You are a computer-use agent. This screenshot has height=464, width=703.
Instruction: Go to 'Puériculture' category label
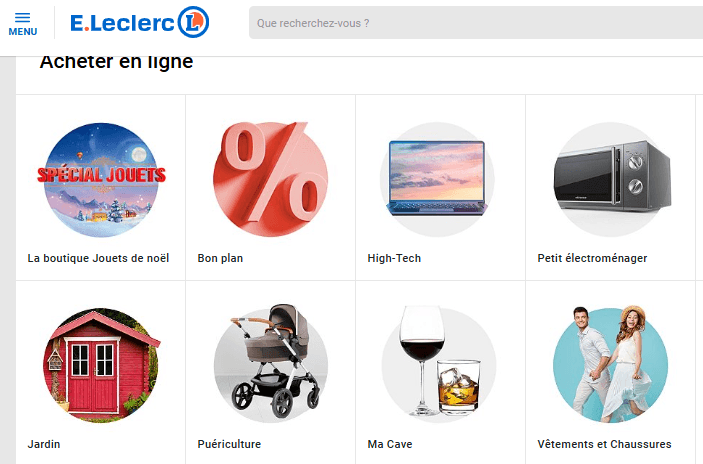pos(229,444)
